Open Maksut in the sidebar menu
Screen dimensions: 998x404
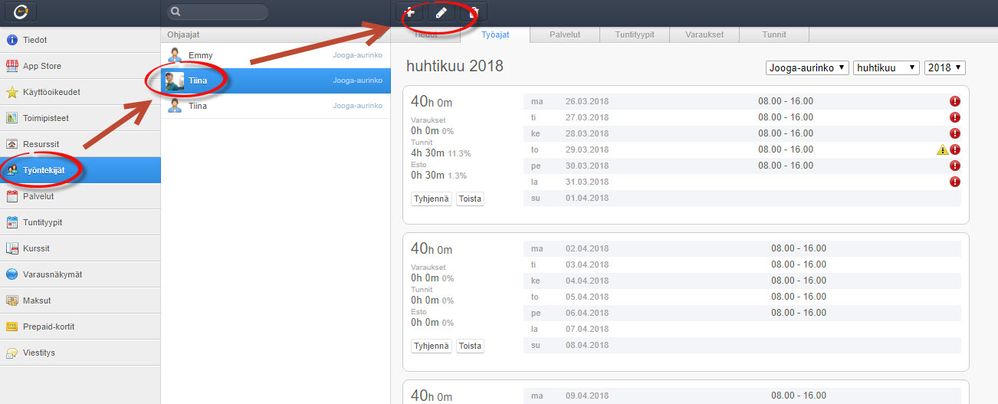click(80, 300)
